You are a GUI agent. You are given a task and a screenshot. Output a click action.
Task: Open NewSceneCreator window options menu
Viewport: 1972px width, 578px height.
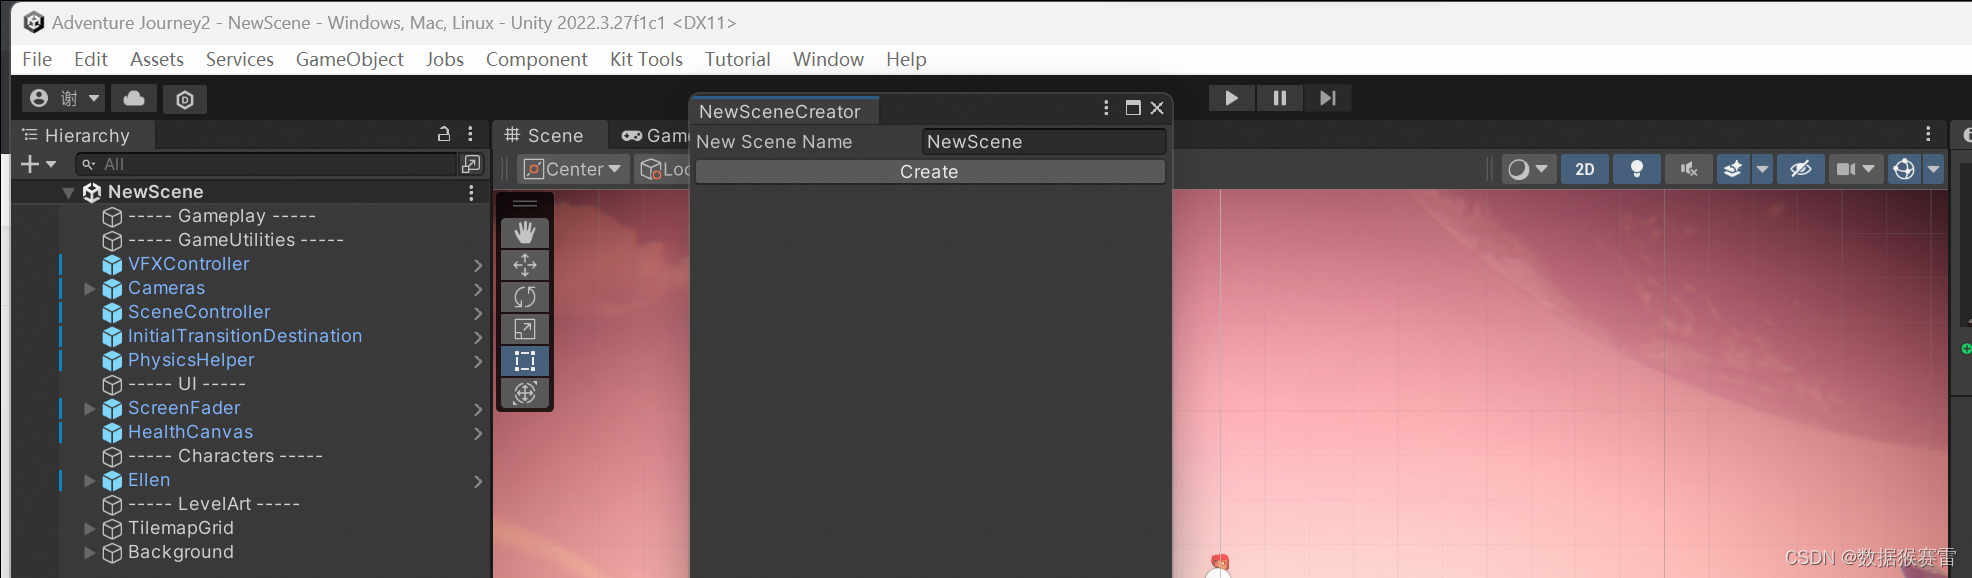[x=1106, y=108]
